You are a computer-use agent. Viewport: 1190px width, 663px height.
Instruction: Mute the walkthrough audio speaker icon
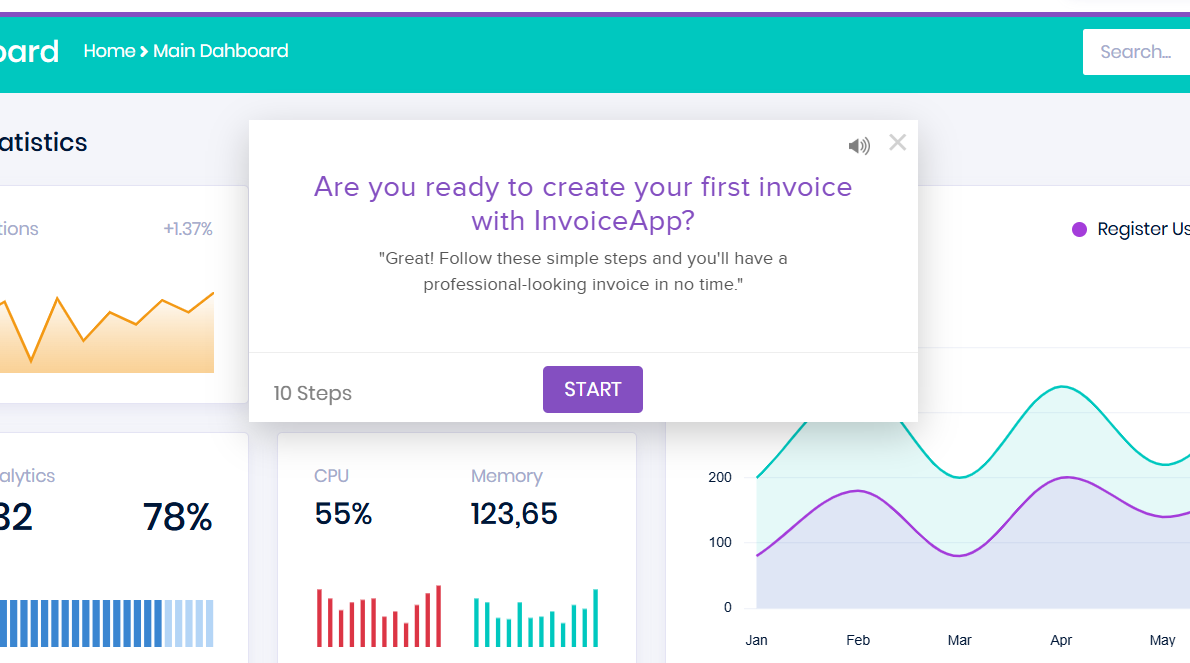pyautogui.click(x=858, y=146)
